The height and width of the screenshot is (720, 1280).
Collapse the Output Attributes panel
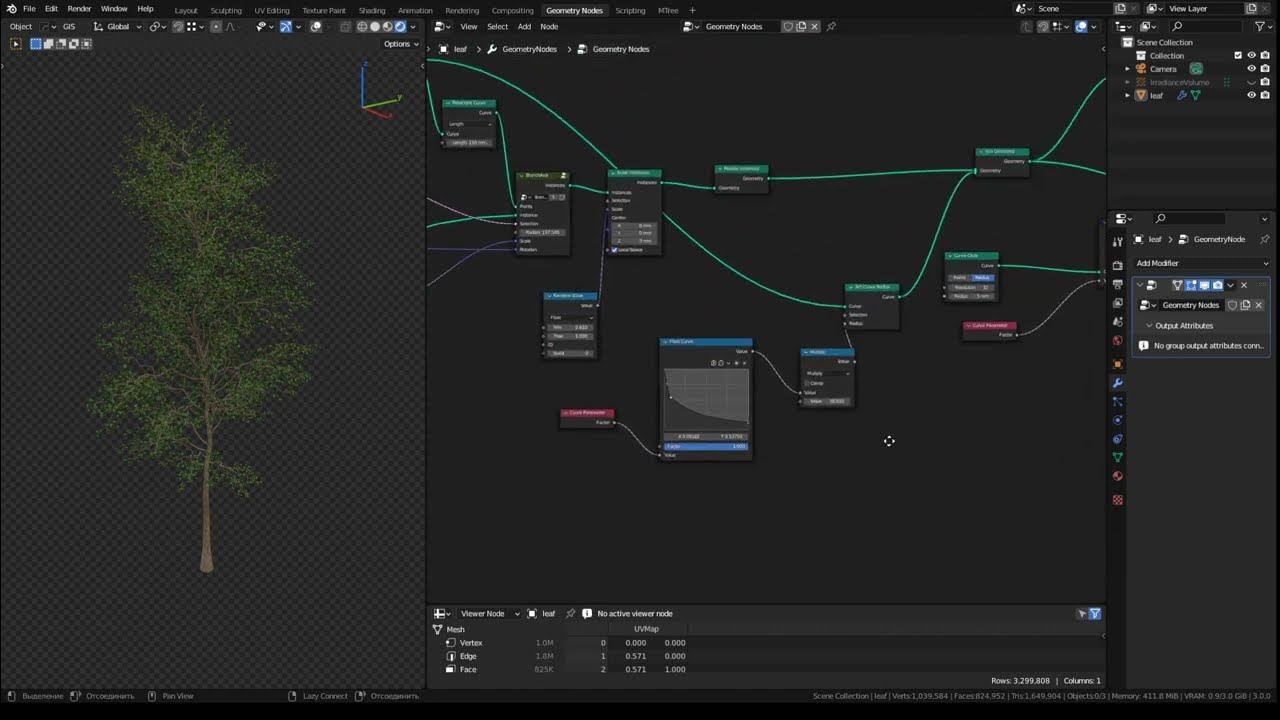[x=1149, y=326]
